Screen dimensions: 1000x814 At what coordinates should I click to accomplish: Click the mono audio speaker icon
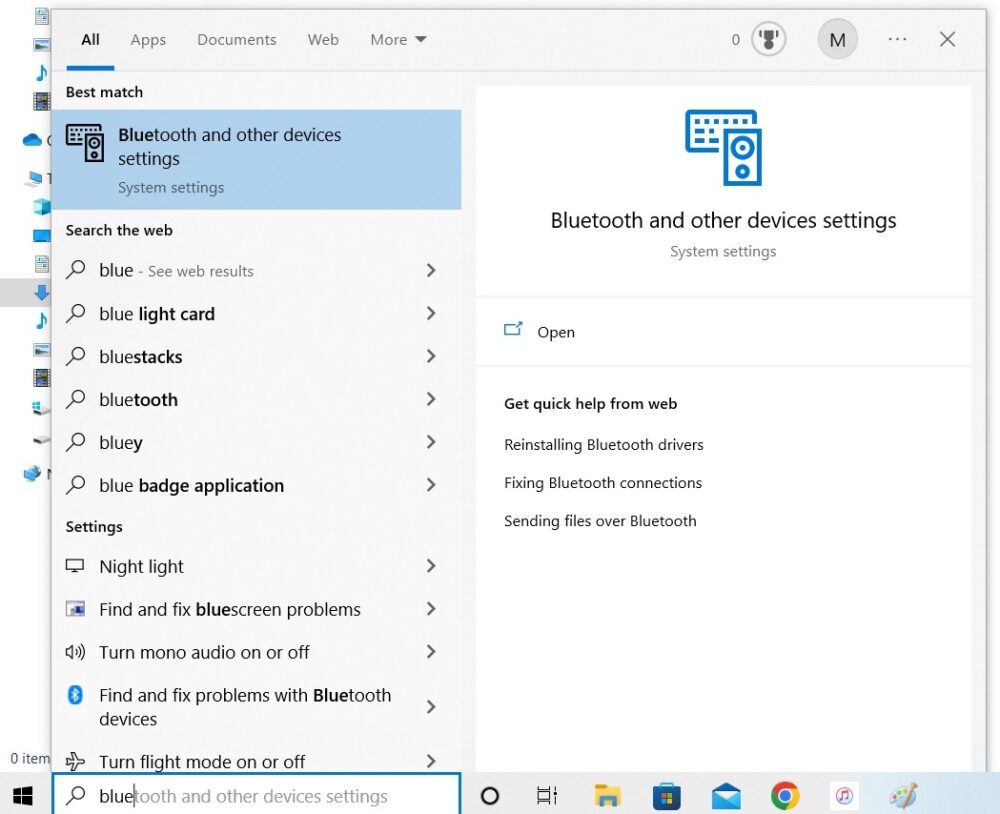coord(75,652)
